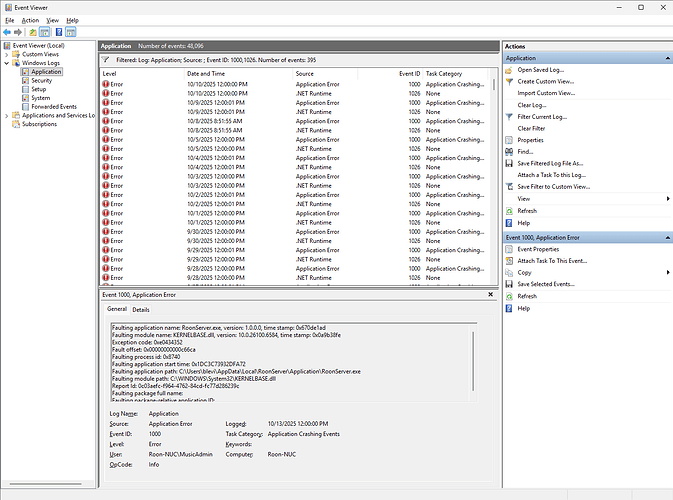
Task: Expand Applications and Services Logs node
Action: pyautogui.click(x=5, y=116)
